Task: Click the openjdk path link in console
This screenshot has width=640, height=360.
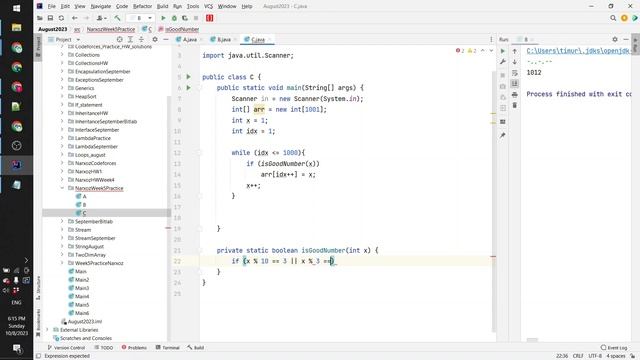Action: 578,51
